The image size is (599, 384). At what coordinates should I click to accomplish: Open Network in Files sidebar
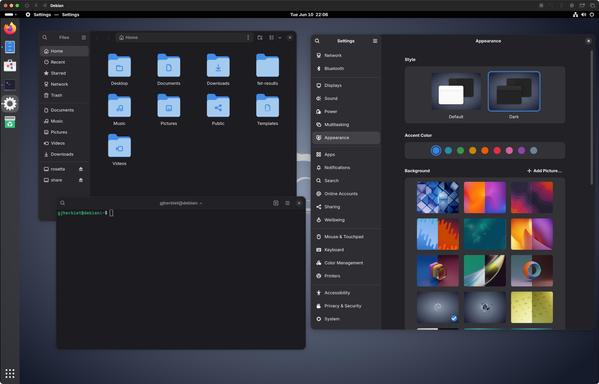(64, 84)
